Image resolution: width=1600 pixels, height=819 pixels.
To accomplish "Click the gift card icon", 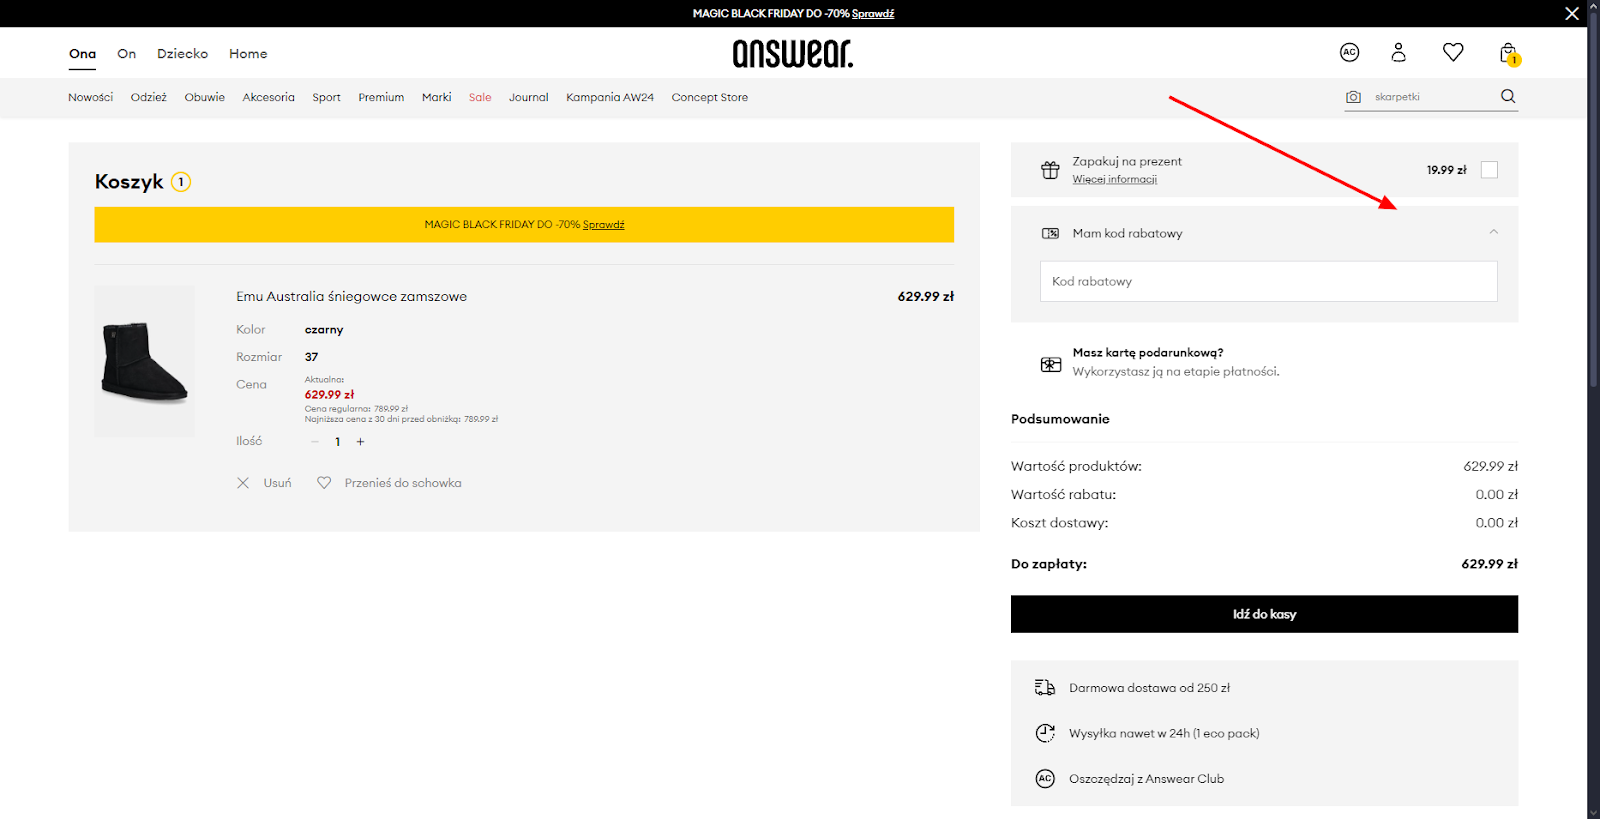I will pos(1051,364).
